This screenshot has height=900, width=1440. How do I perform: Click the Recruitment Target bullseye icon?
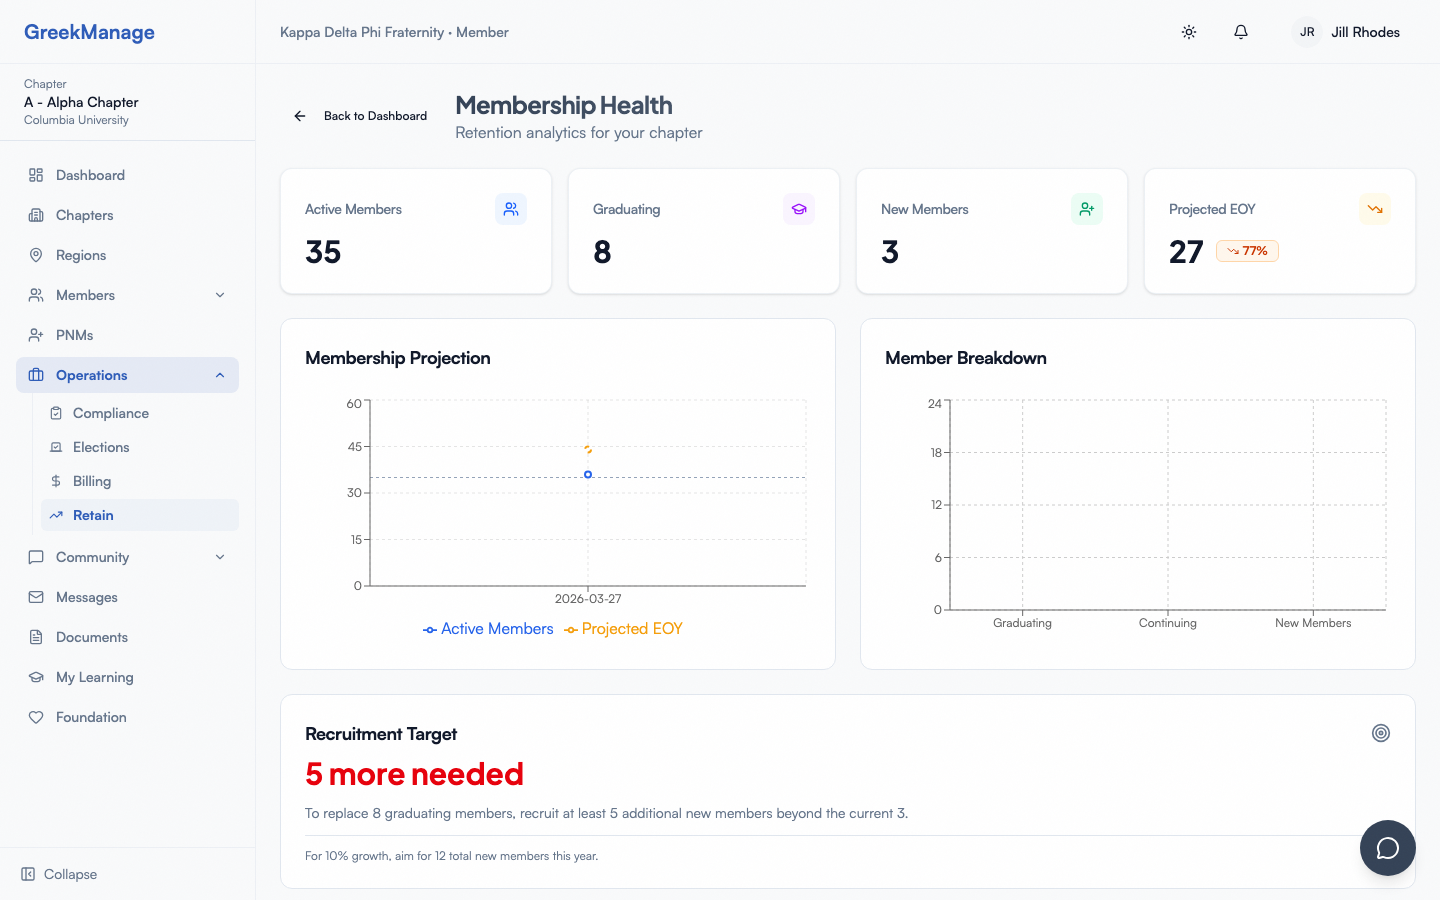[1381, 733]
